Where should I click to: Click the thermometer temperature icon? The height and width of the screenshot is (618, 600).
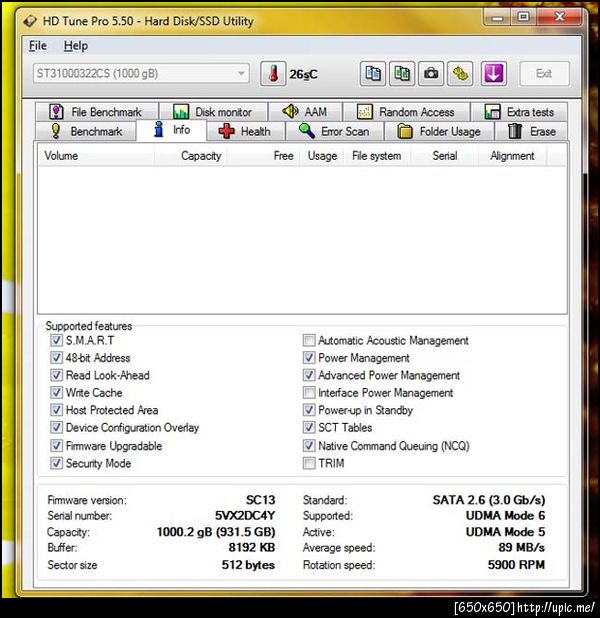point(273,74)
